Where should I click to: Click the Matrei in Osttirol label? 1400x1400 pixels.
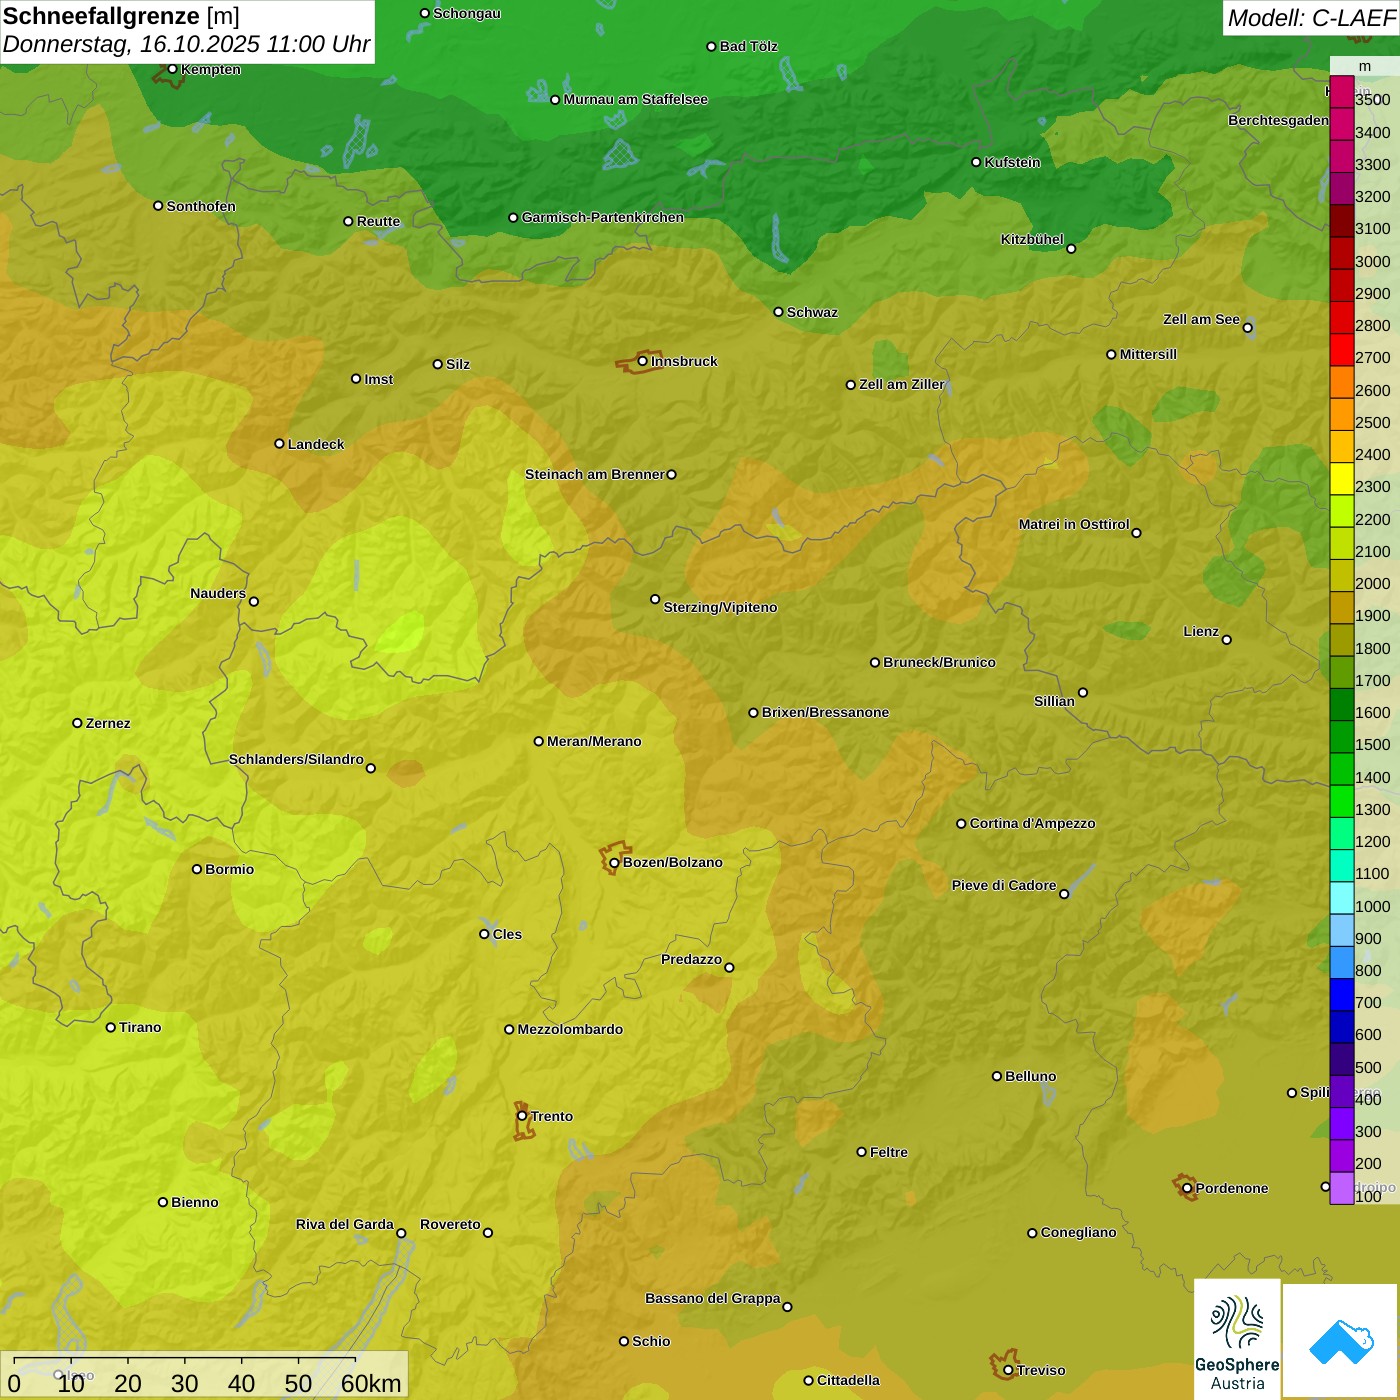[1074, 524]
